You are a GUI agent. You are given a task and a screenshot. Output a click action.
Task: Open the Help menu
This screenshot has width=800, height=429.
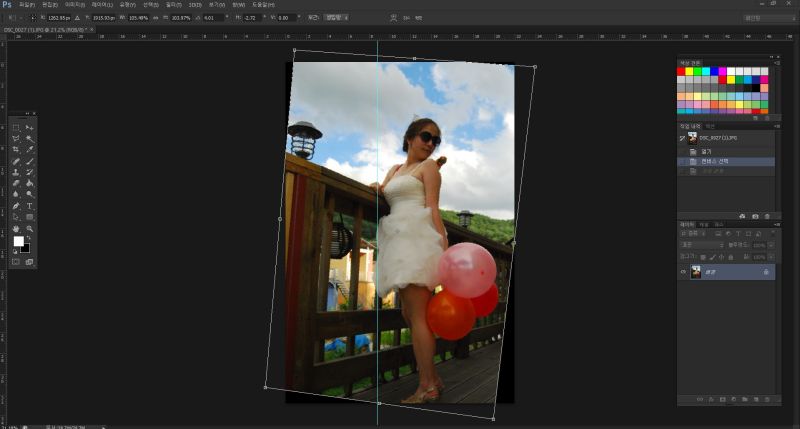[x=263, y=5]
